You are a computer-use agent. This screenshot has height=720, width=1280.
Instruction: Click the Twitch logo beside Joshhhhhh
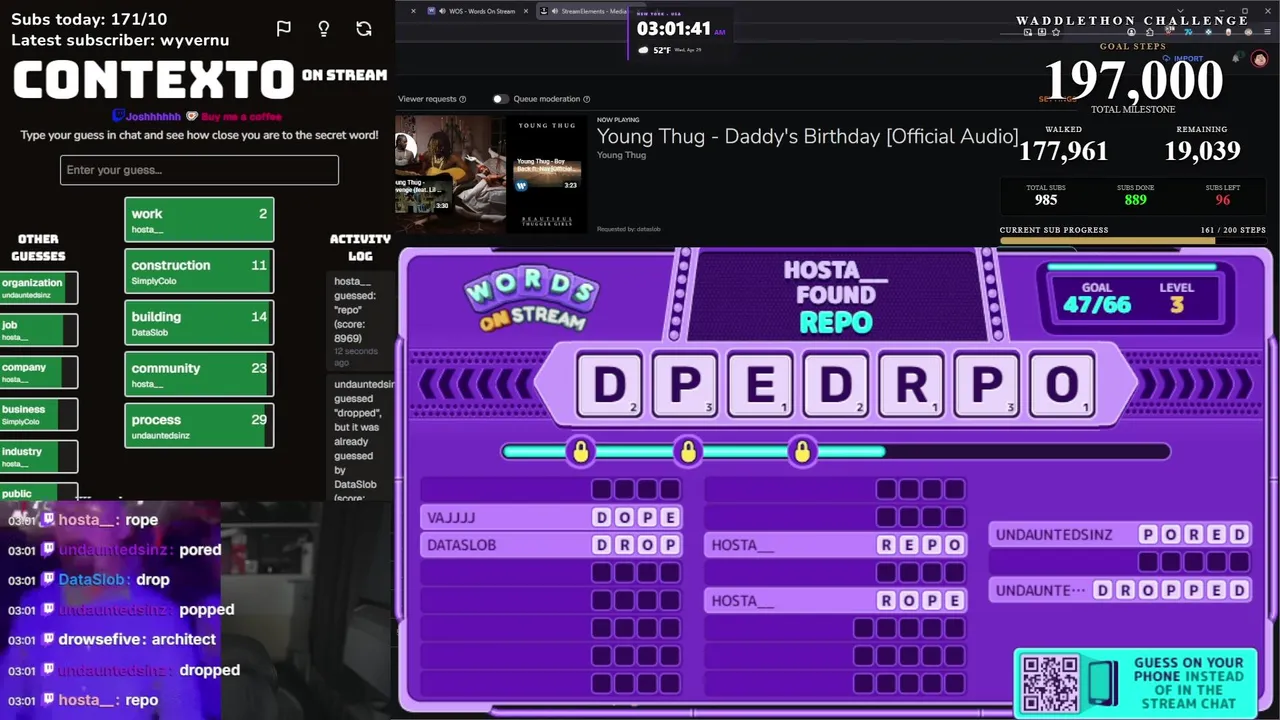tap(118, 116)
